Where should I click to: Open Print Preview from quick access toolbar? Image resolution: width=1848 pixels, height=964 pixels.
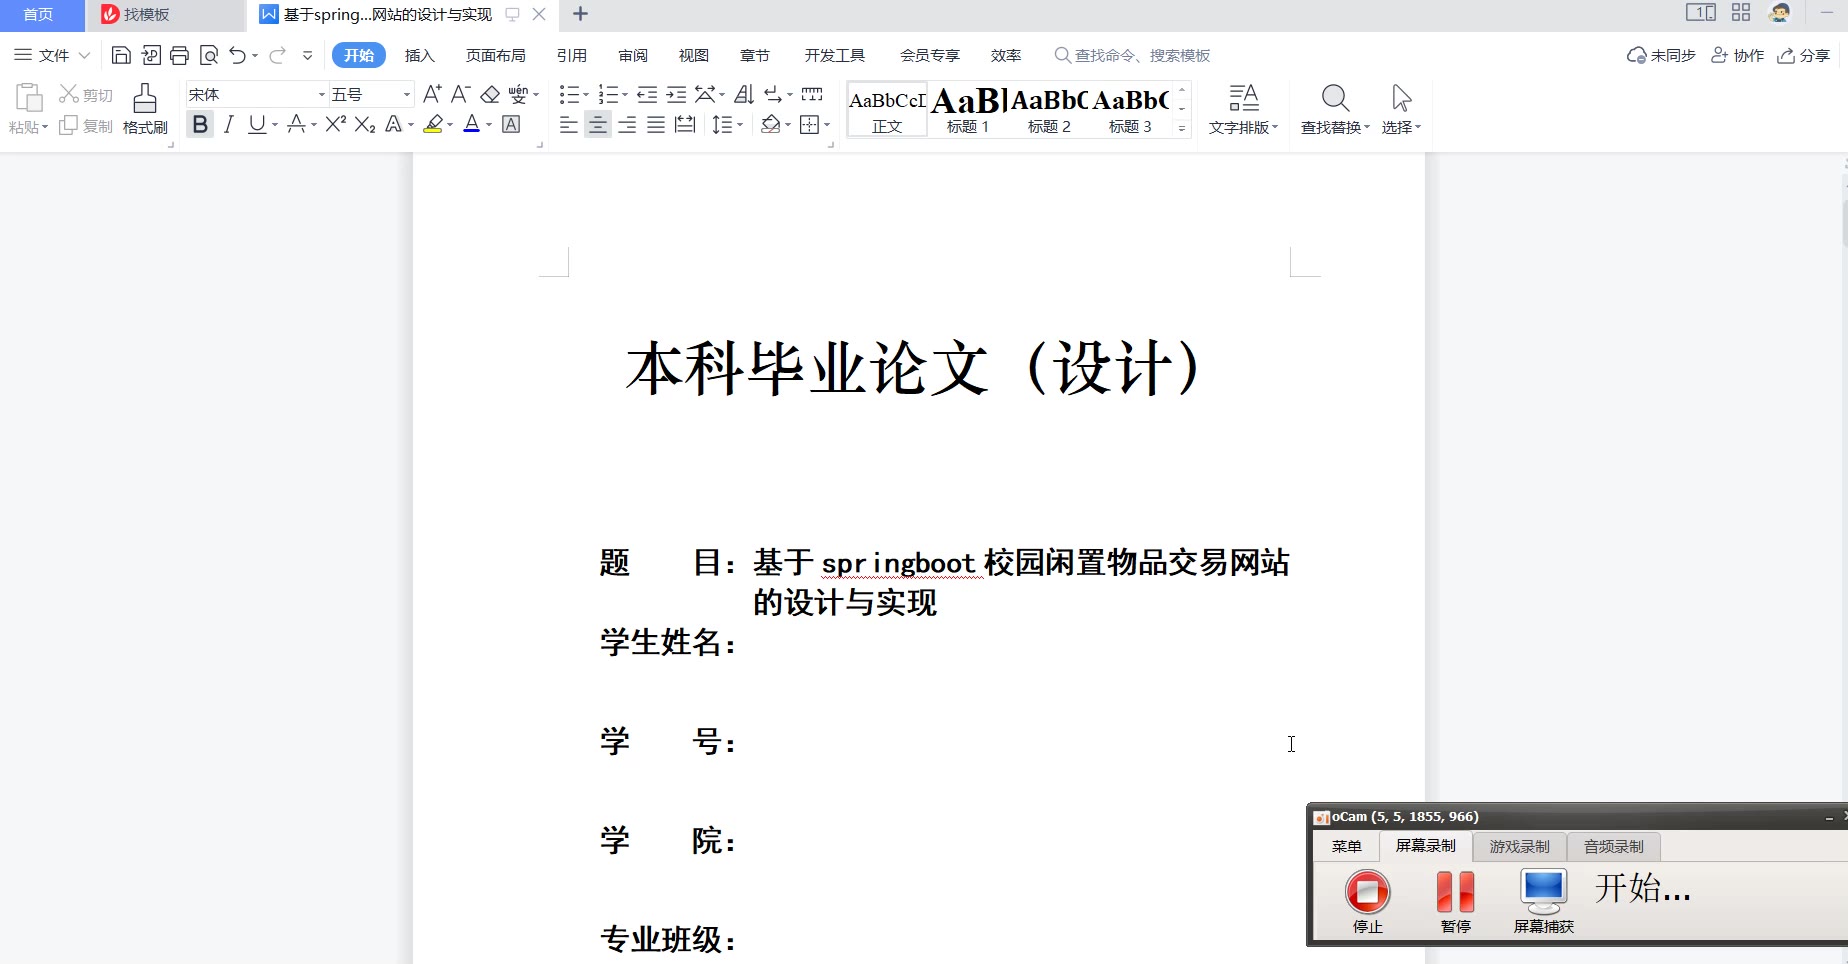209,55
